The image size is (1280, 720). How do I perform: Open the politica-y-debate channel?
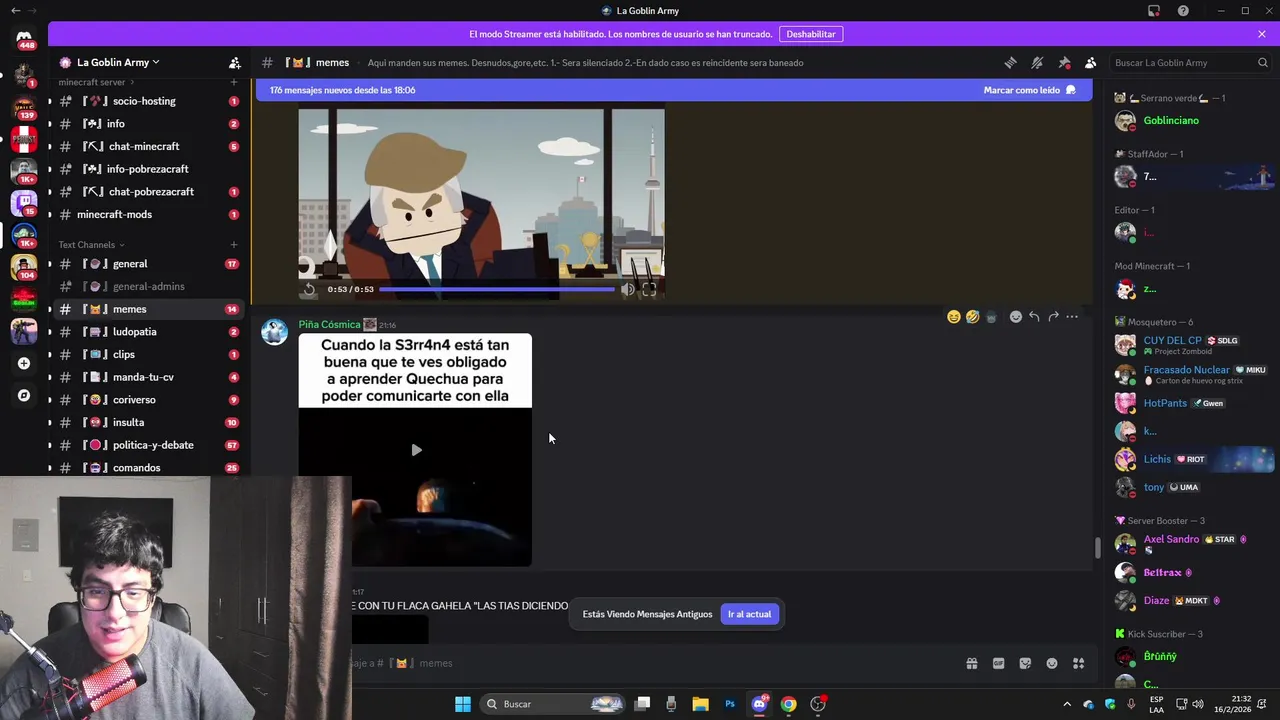148,445
